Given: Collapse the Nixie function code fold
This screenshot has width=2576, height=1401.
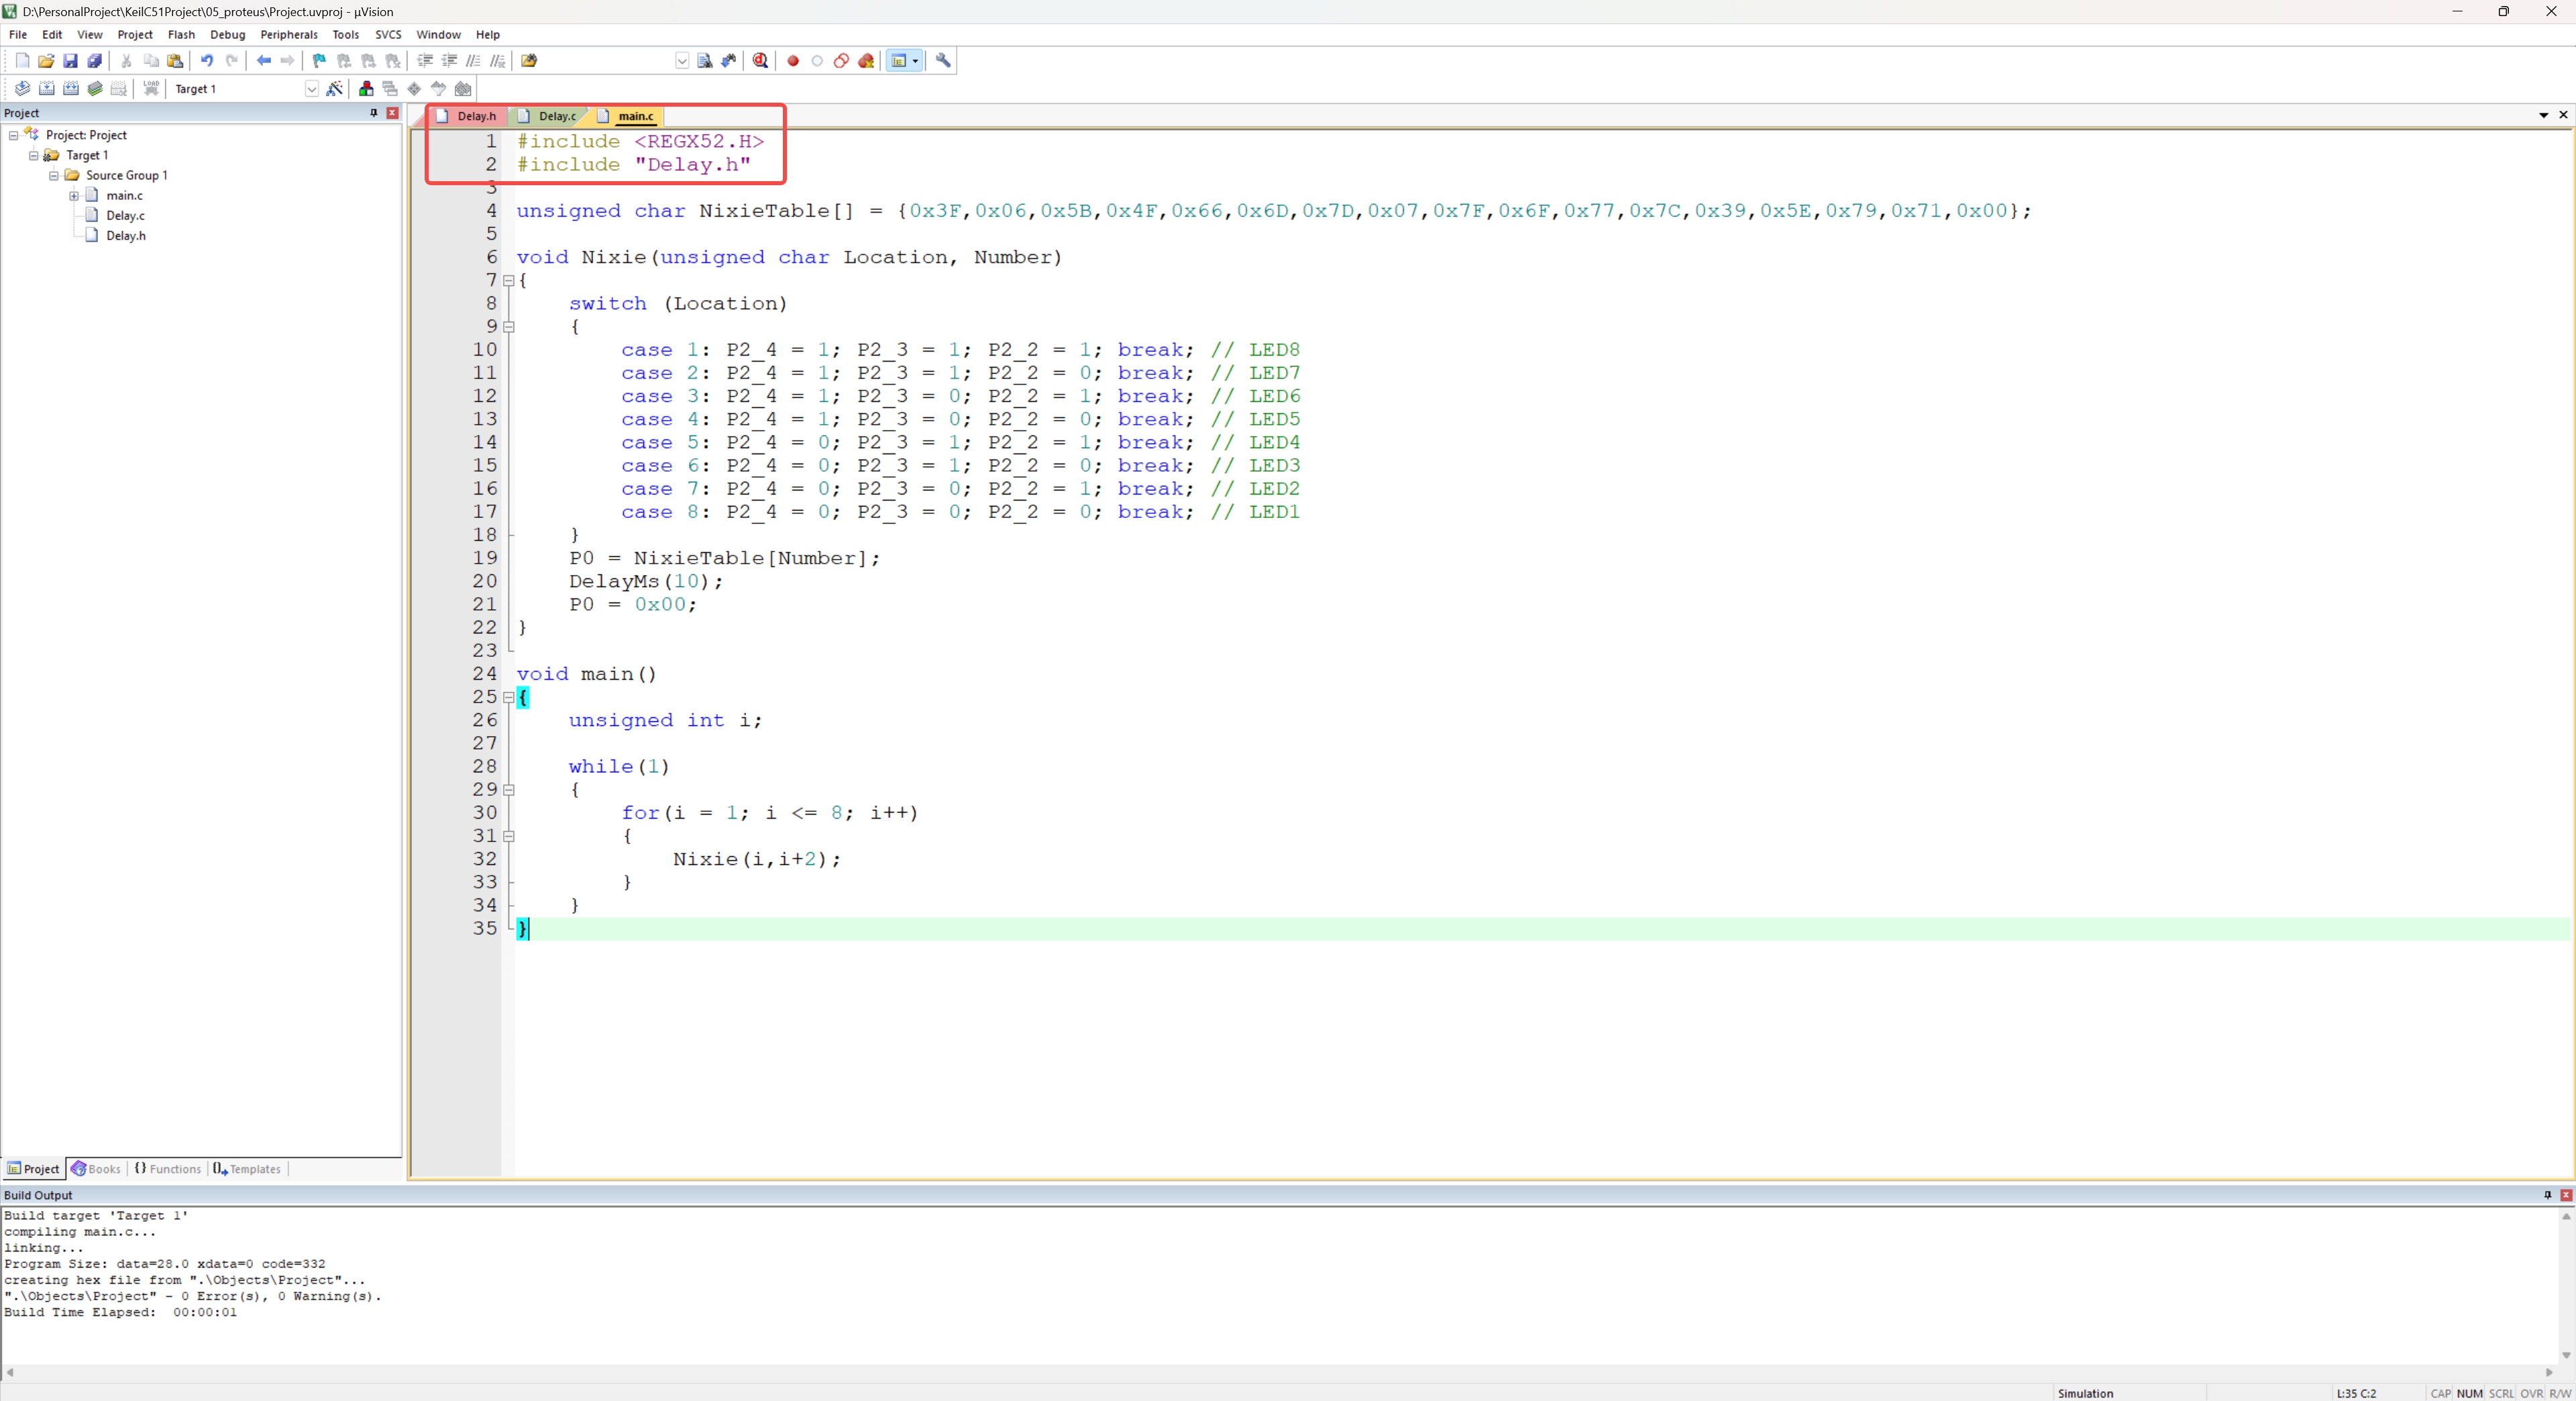Looking at the screenshot, I should click(x=509, y=281).
